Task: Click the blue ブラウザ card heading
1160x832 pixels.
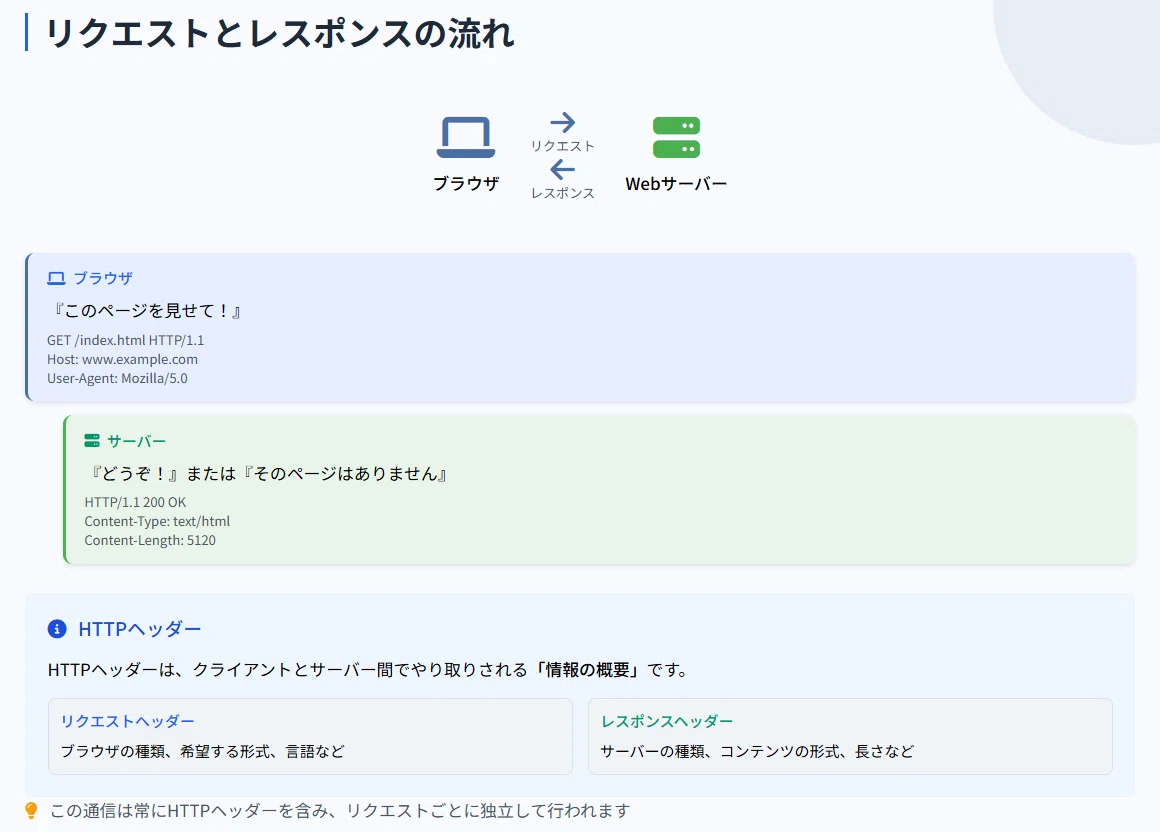Action: (103, 278)
